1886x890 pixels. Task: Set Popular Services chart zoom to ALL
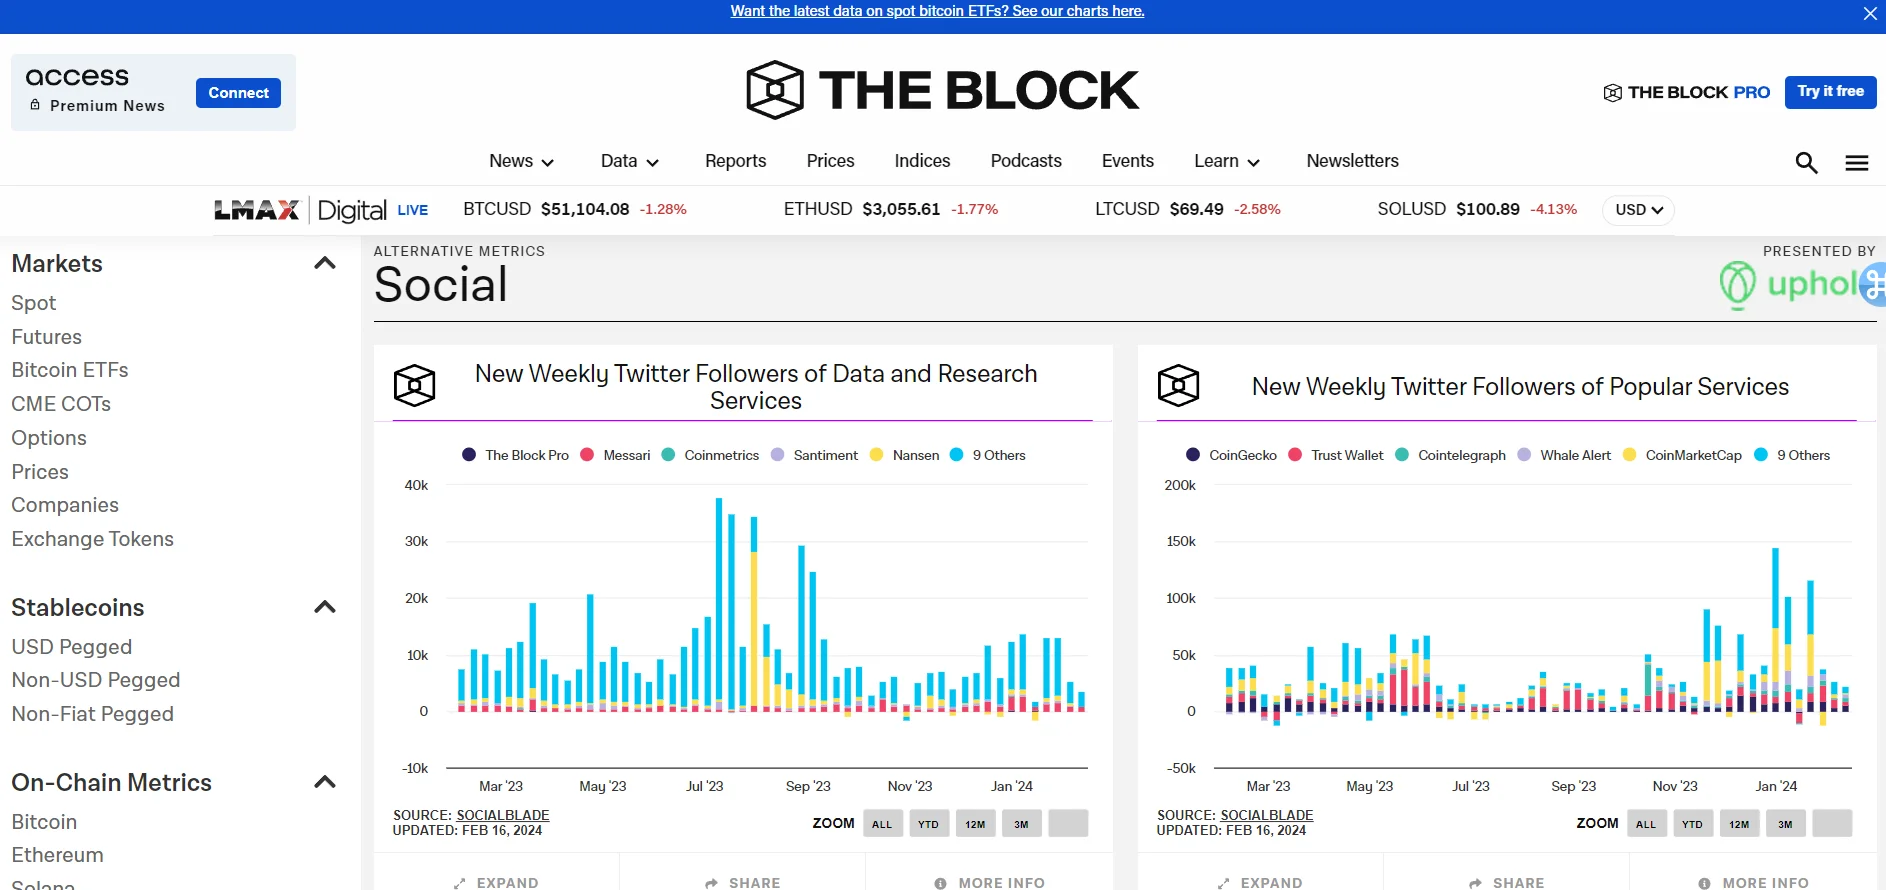point(1646,824)
